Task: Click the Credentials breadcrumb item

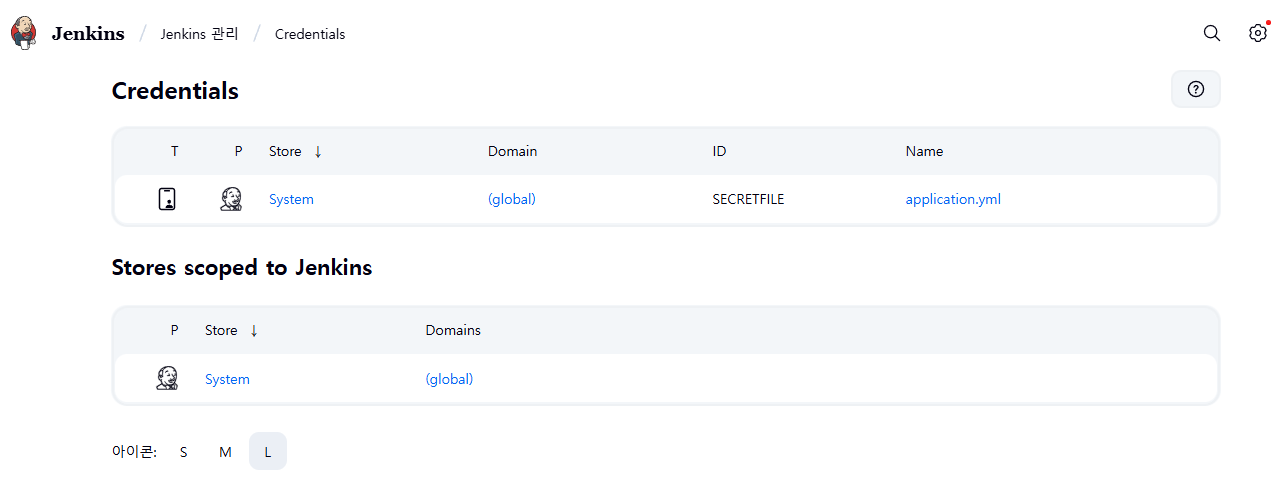Action: [x=310, y=34]
